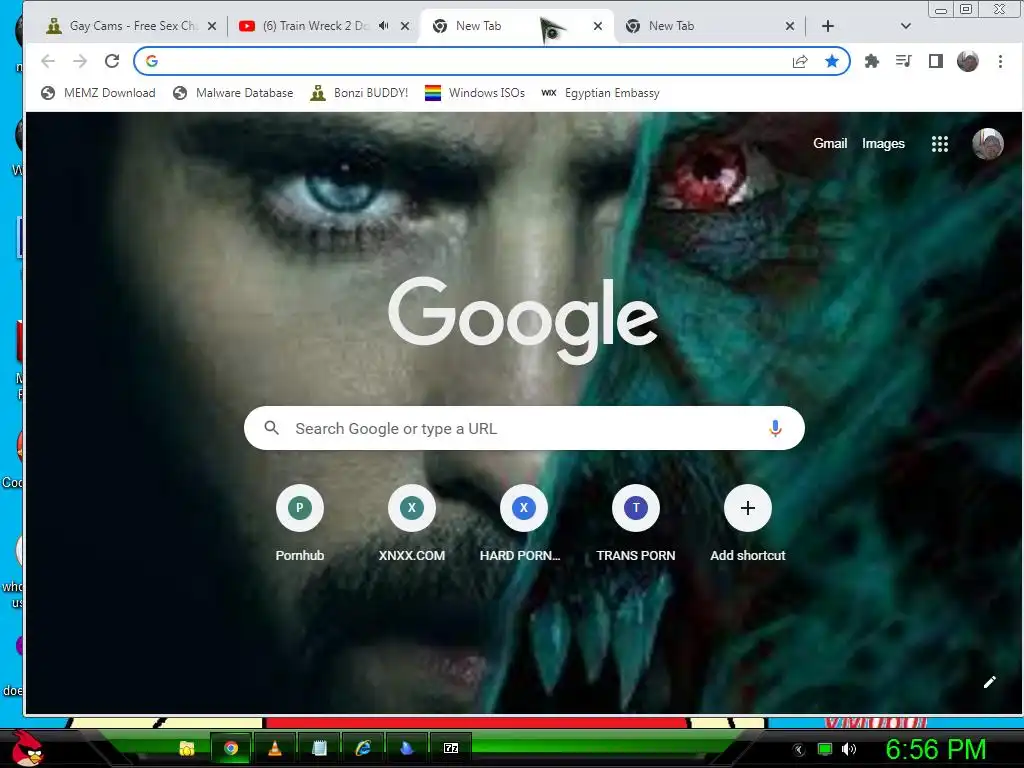Image resolution: width=1024 pixels, height=768 pixels.
Task: Switch to the Gay Cams tab
Action: [133, 25]
